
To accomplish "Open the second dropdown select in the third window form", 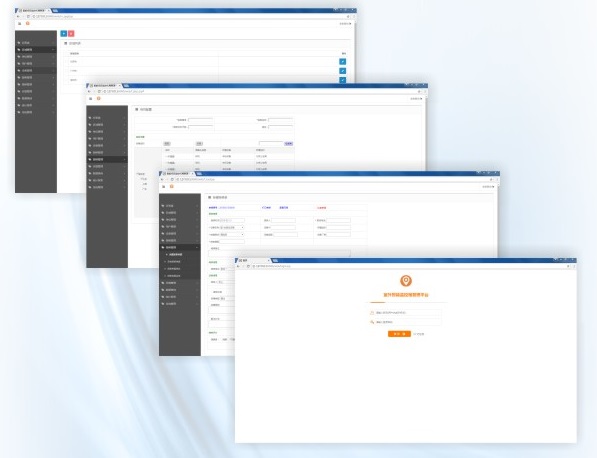I will (232, 235).
